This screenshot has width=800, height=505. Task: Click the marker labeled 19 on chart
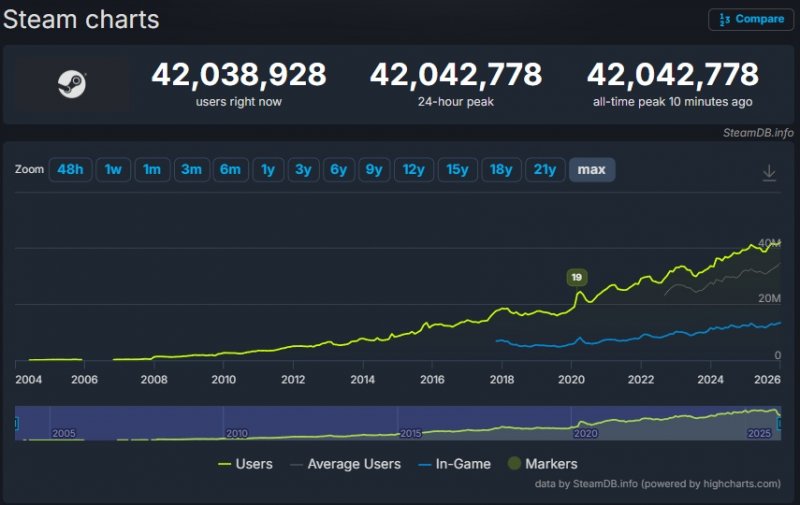coord(577,277)
